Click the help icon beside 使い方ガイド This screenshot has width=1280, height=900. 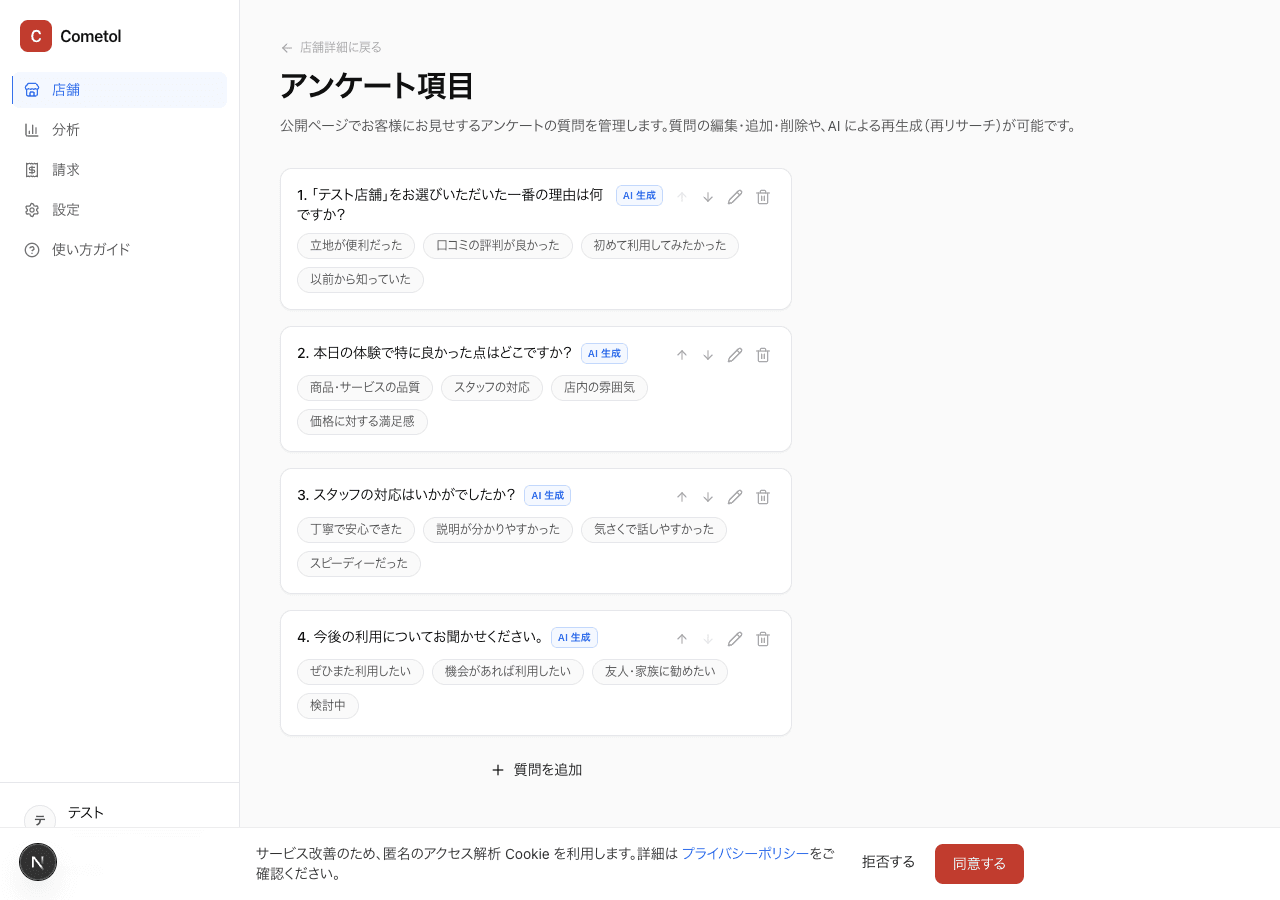(x=32, y=250)
